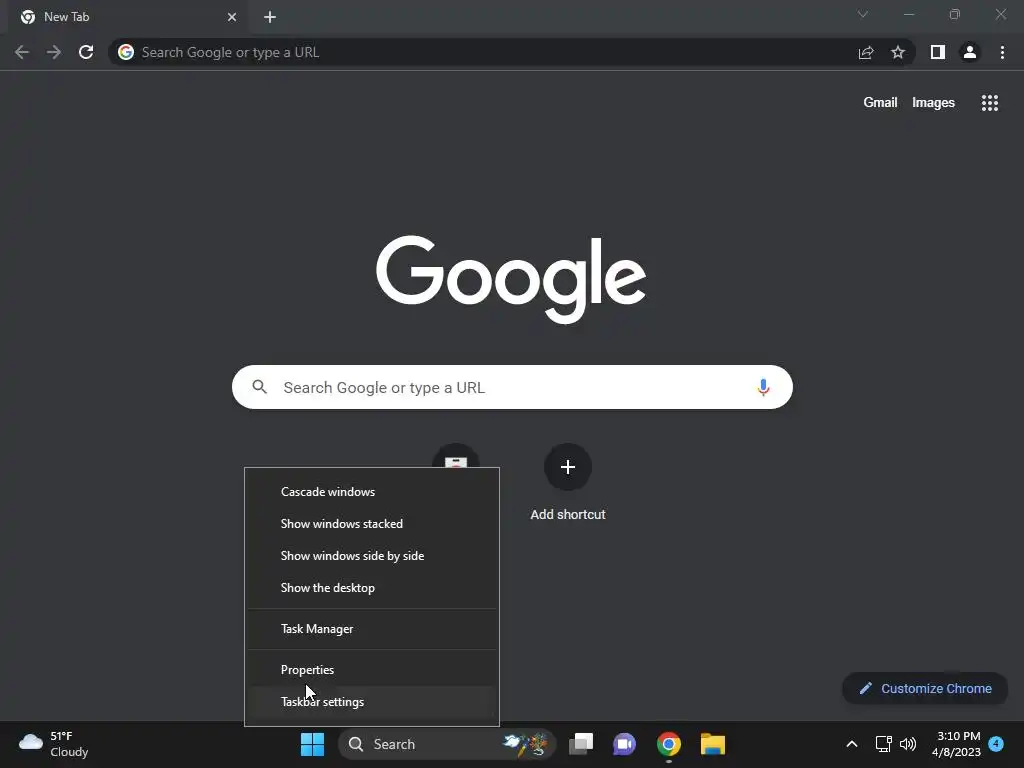Open the Chrome profile avatar
1024x768 pixels.
click(970, 52)
